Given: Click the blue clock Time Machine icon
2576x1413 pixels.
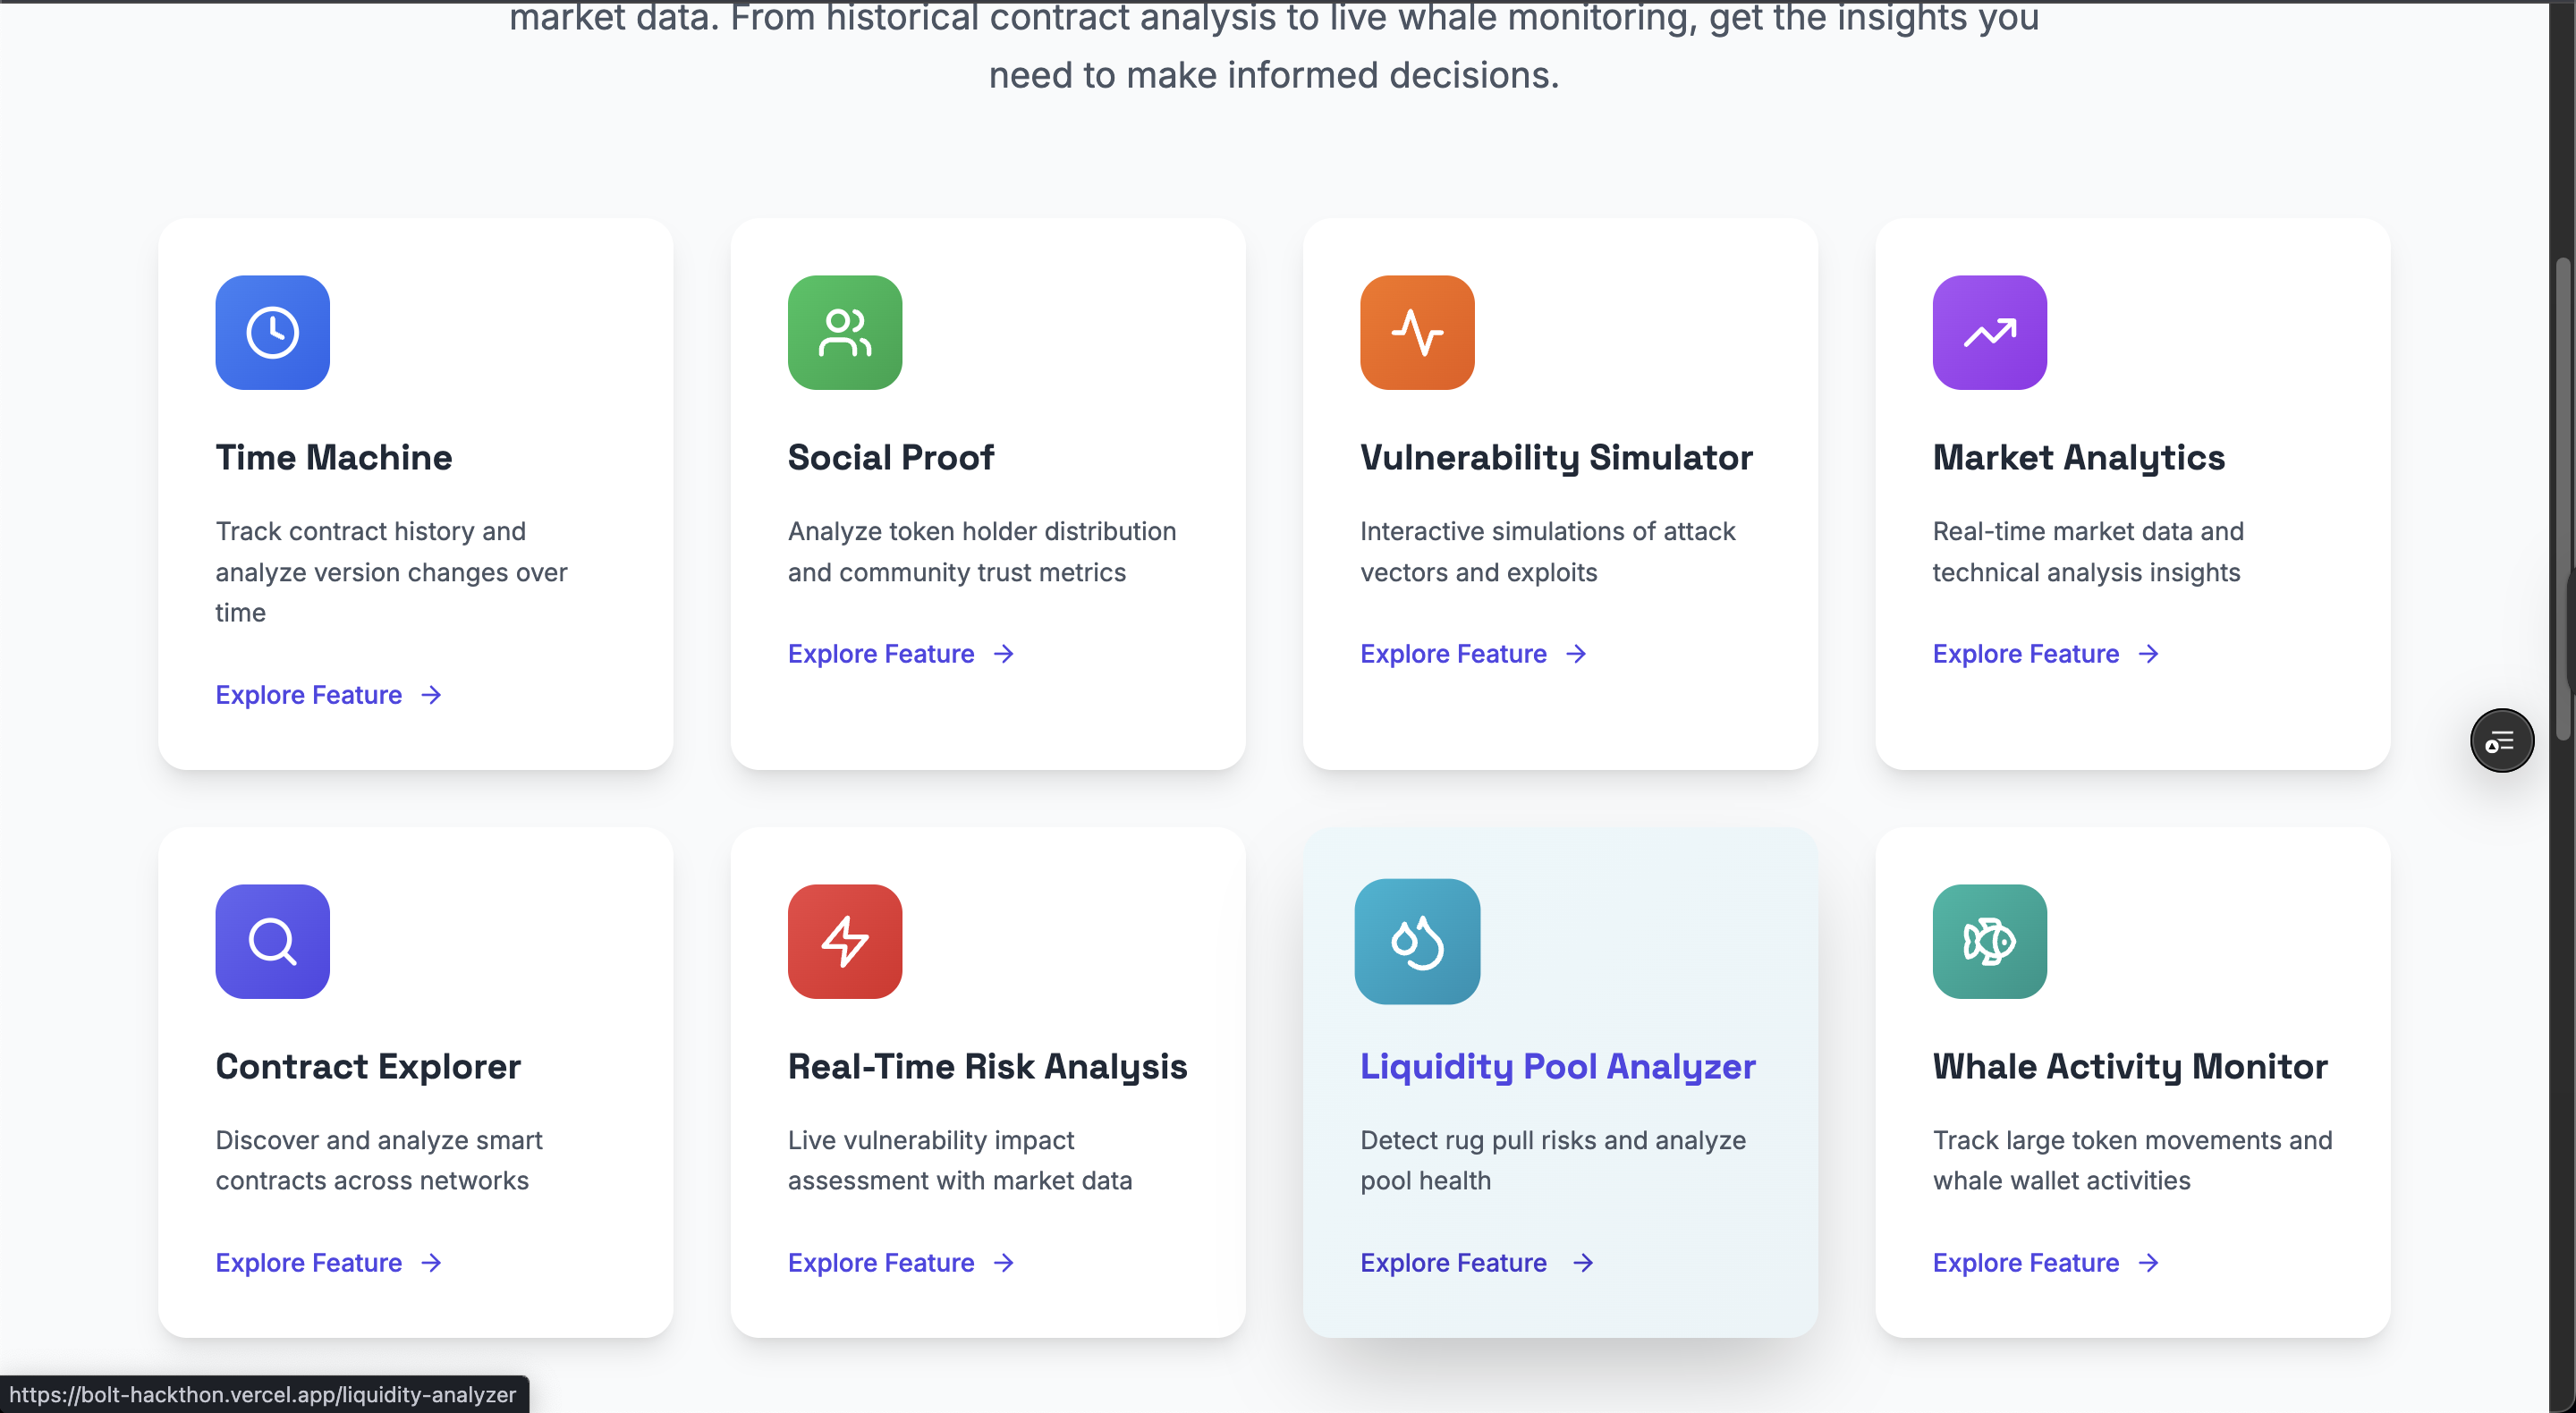Looking at the screenshot, I should point(272,332).
